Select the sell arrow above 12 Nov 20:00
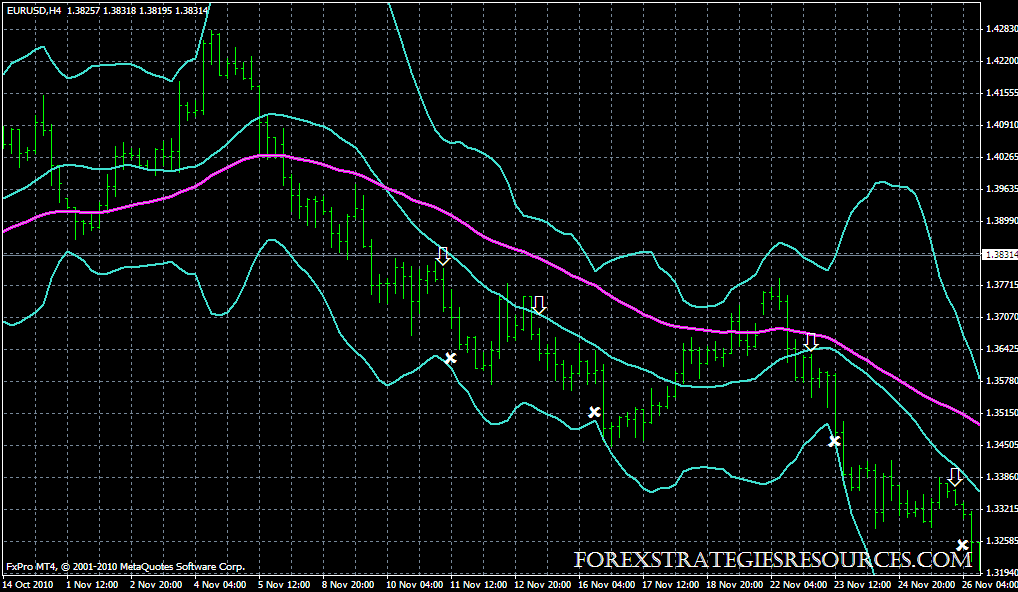 click(538, 305)
